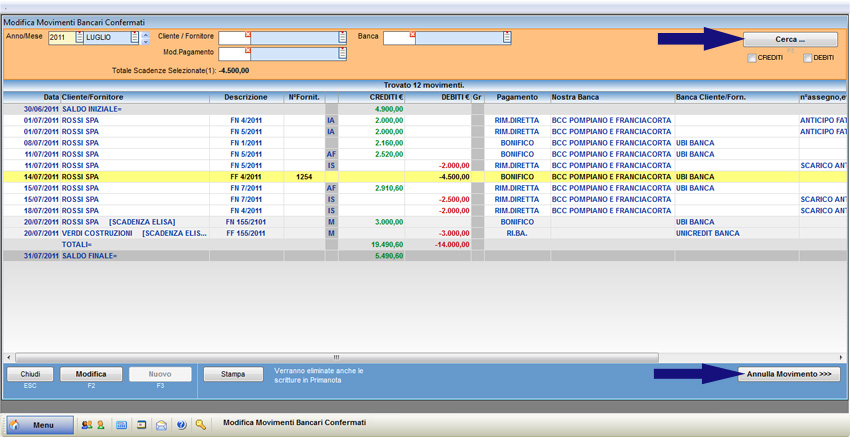Open the mail envelope icon
The height and width of the screenshot is (437, 850).
161,425
